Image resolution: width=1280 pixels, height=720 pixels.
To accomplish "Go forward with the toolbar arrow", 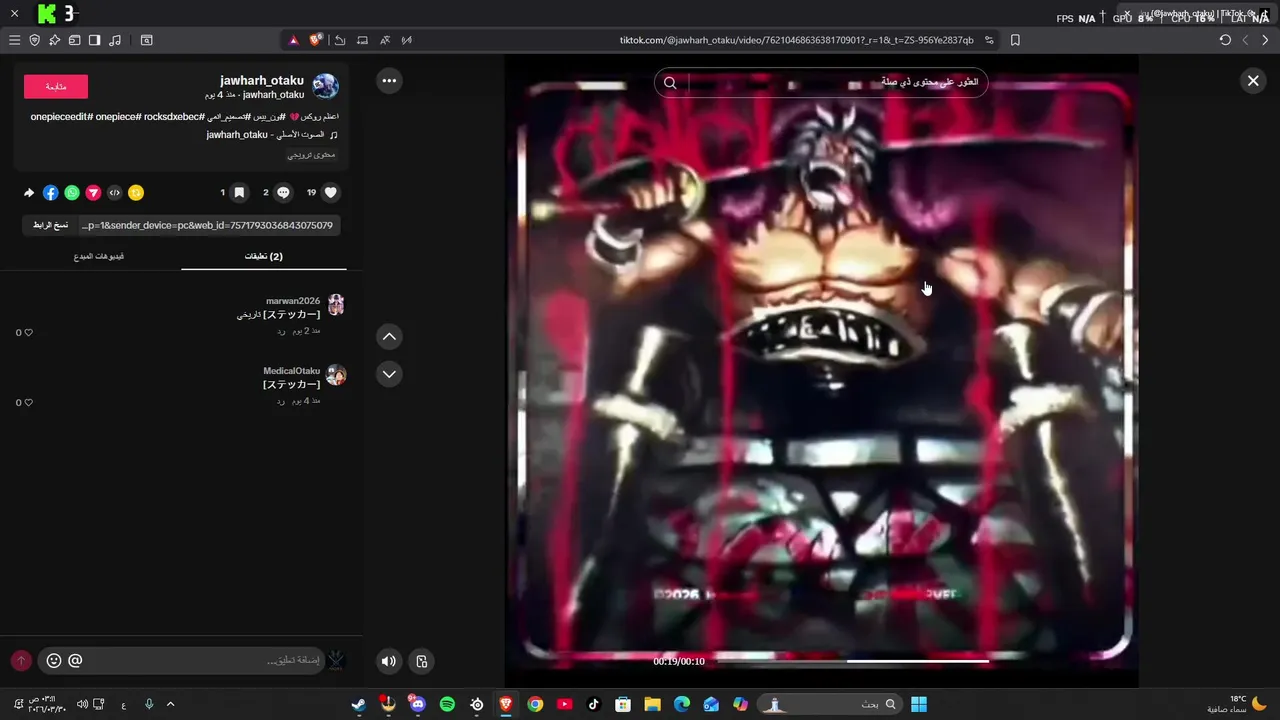I will click(x=1265, y=40).
